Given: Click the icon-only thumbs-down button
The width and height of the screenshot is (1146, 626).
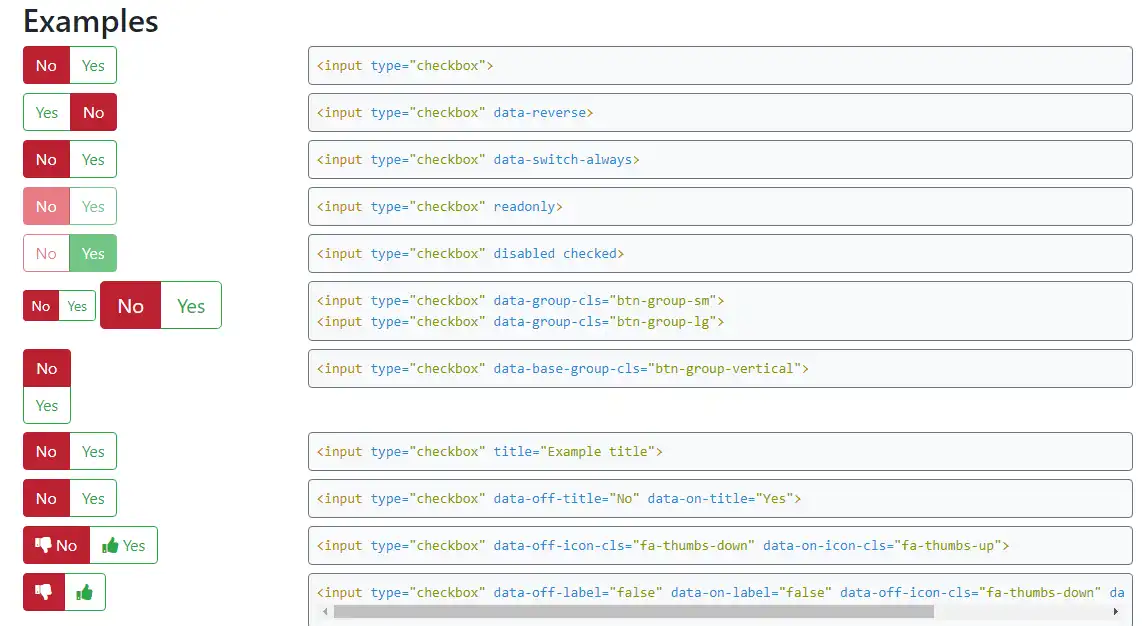Looking at the screenshot, I should point(44,592).
